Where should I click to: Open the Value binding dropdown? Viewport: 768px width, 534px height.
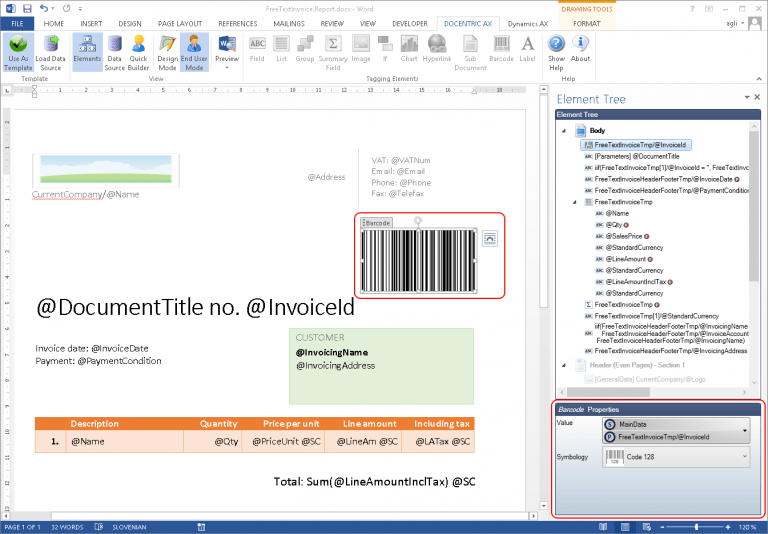tap(744, 431)
